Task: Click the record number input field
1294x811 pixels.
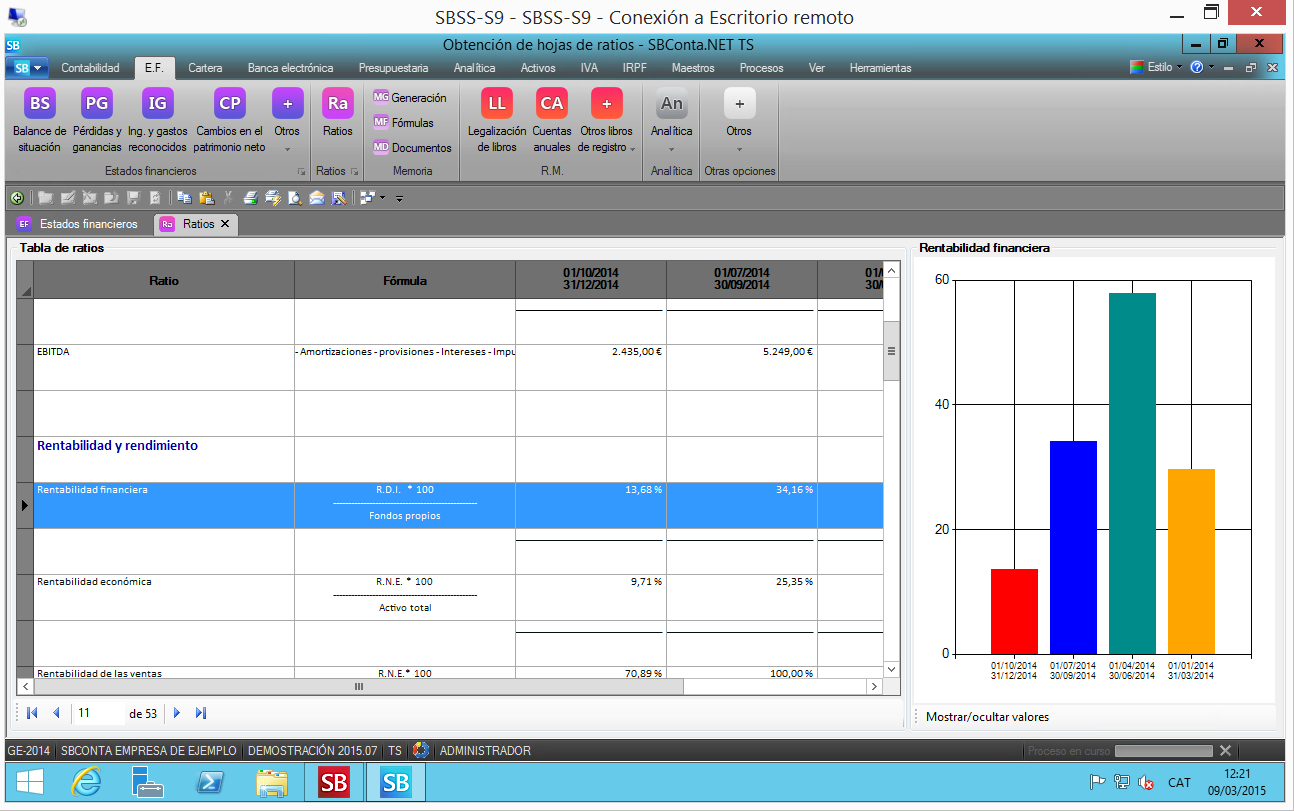Action: pos(98,713)
